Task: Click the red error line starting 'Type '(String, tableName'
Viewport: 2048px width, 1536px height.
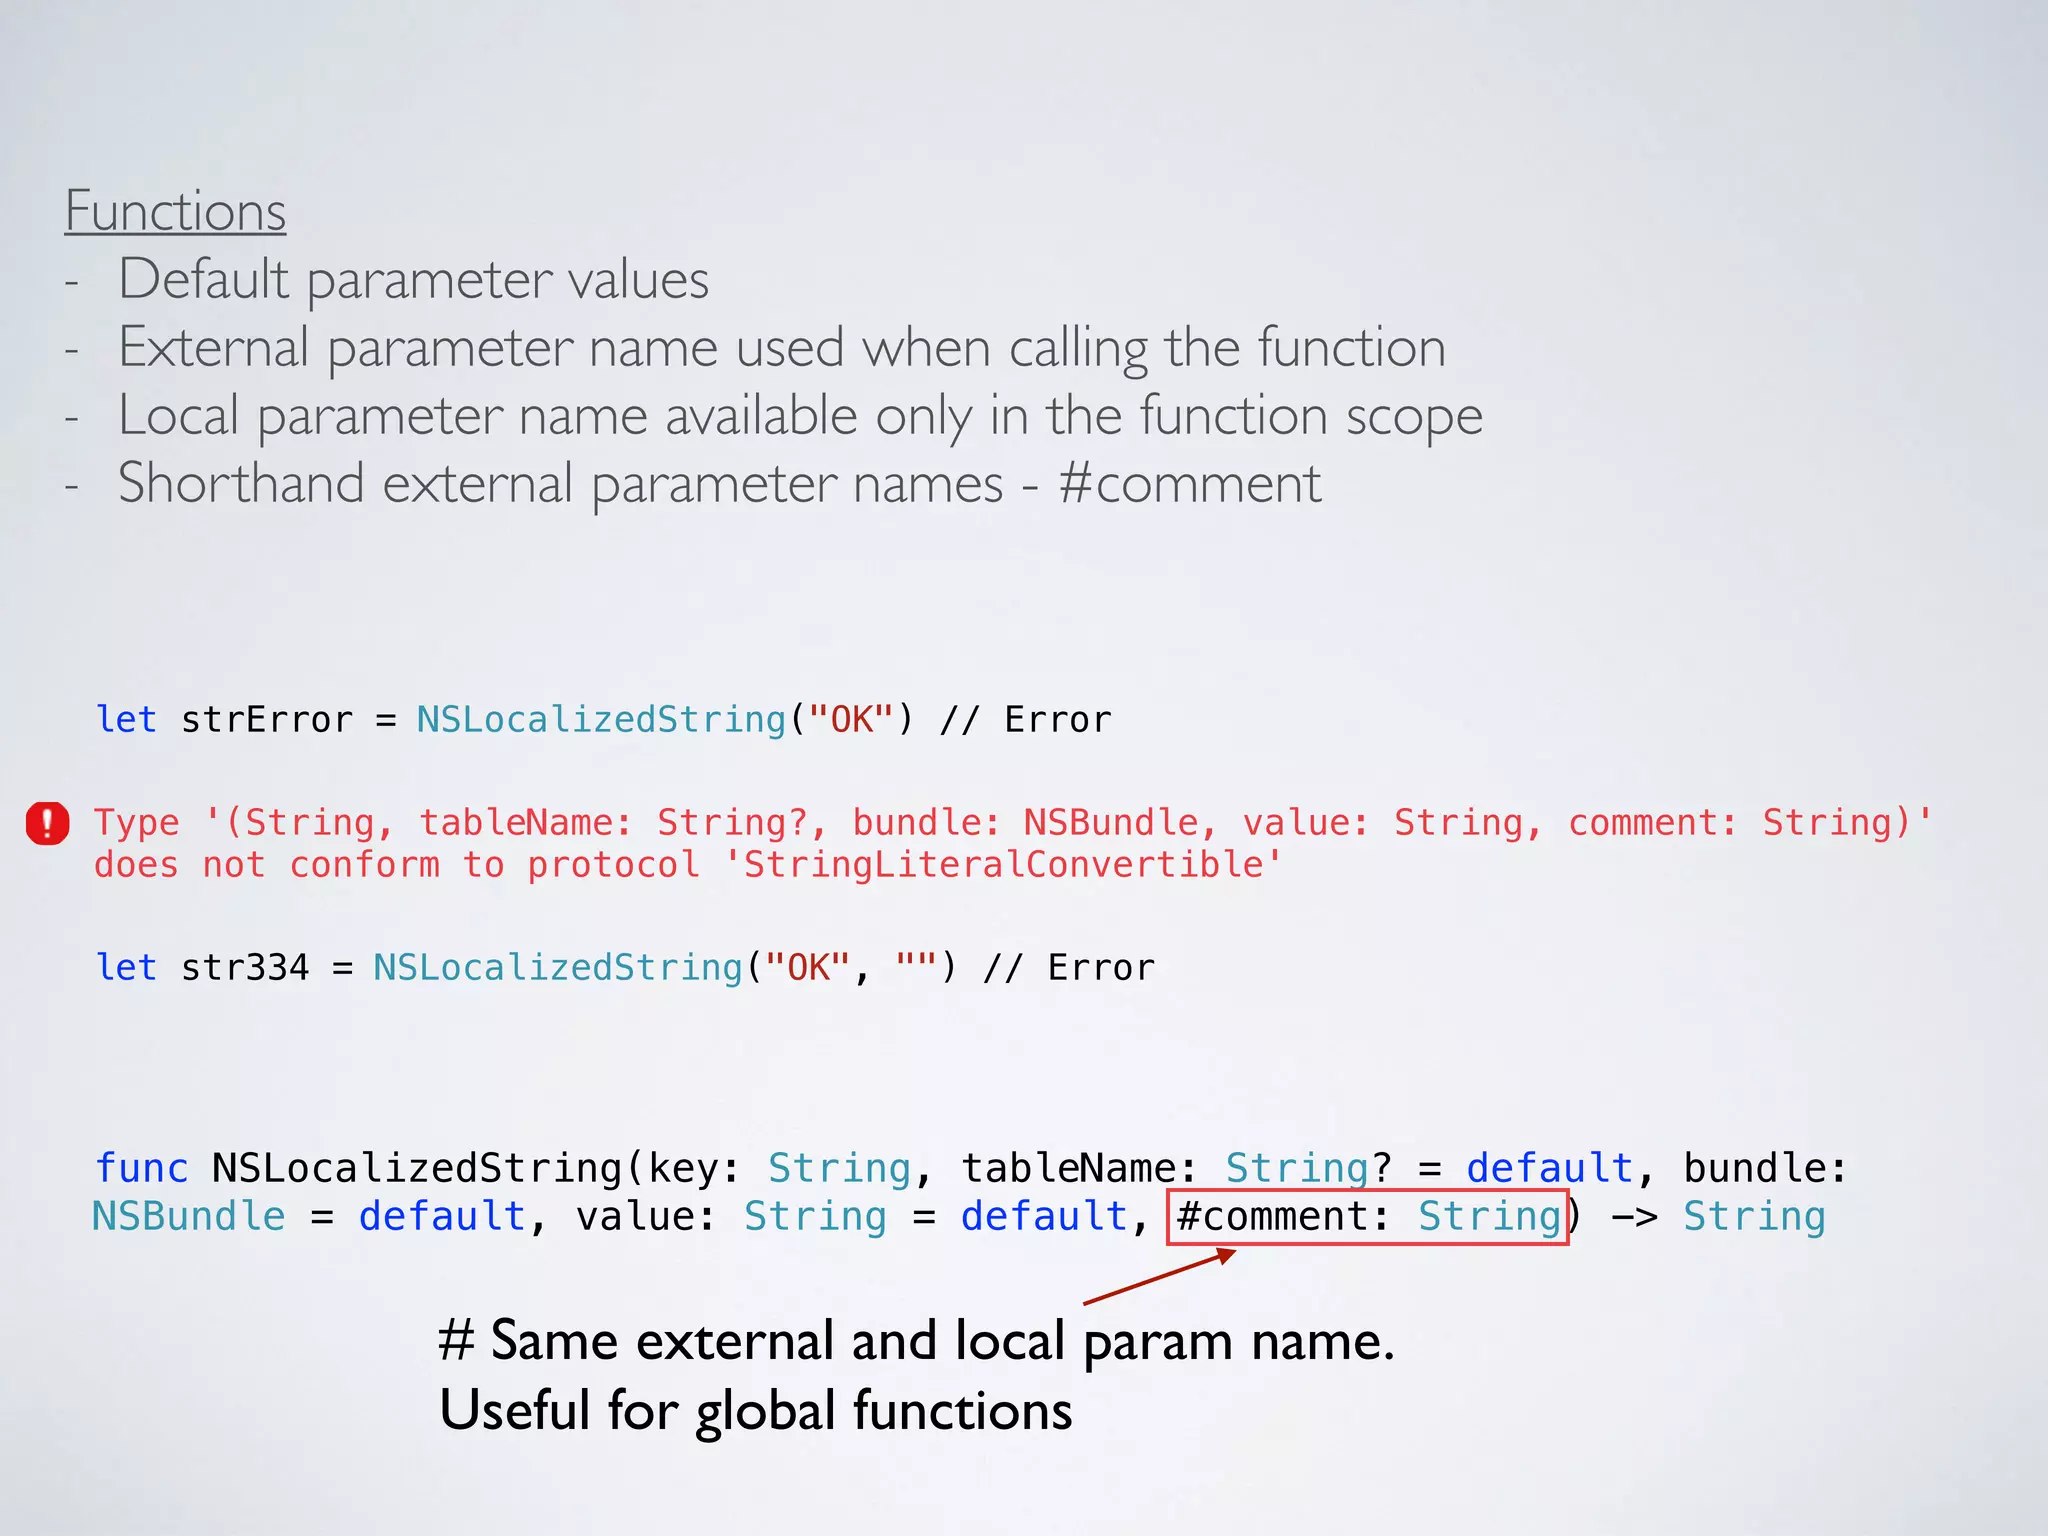Action: 1013,822
